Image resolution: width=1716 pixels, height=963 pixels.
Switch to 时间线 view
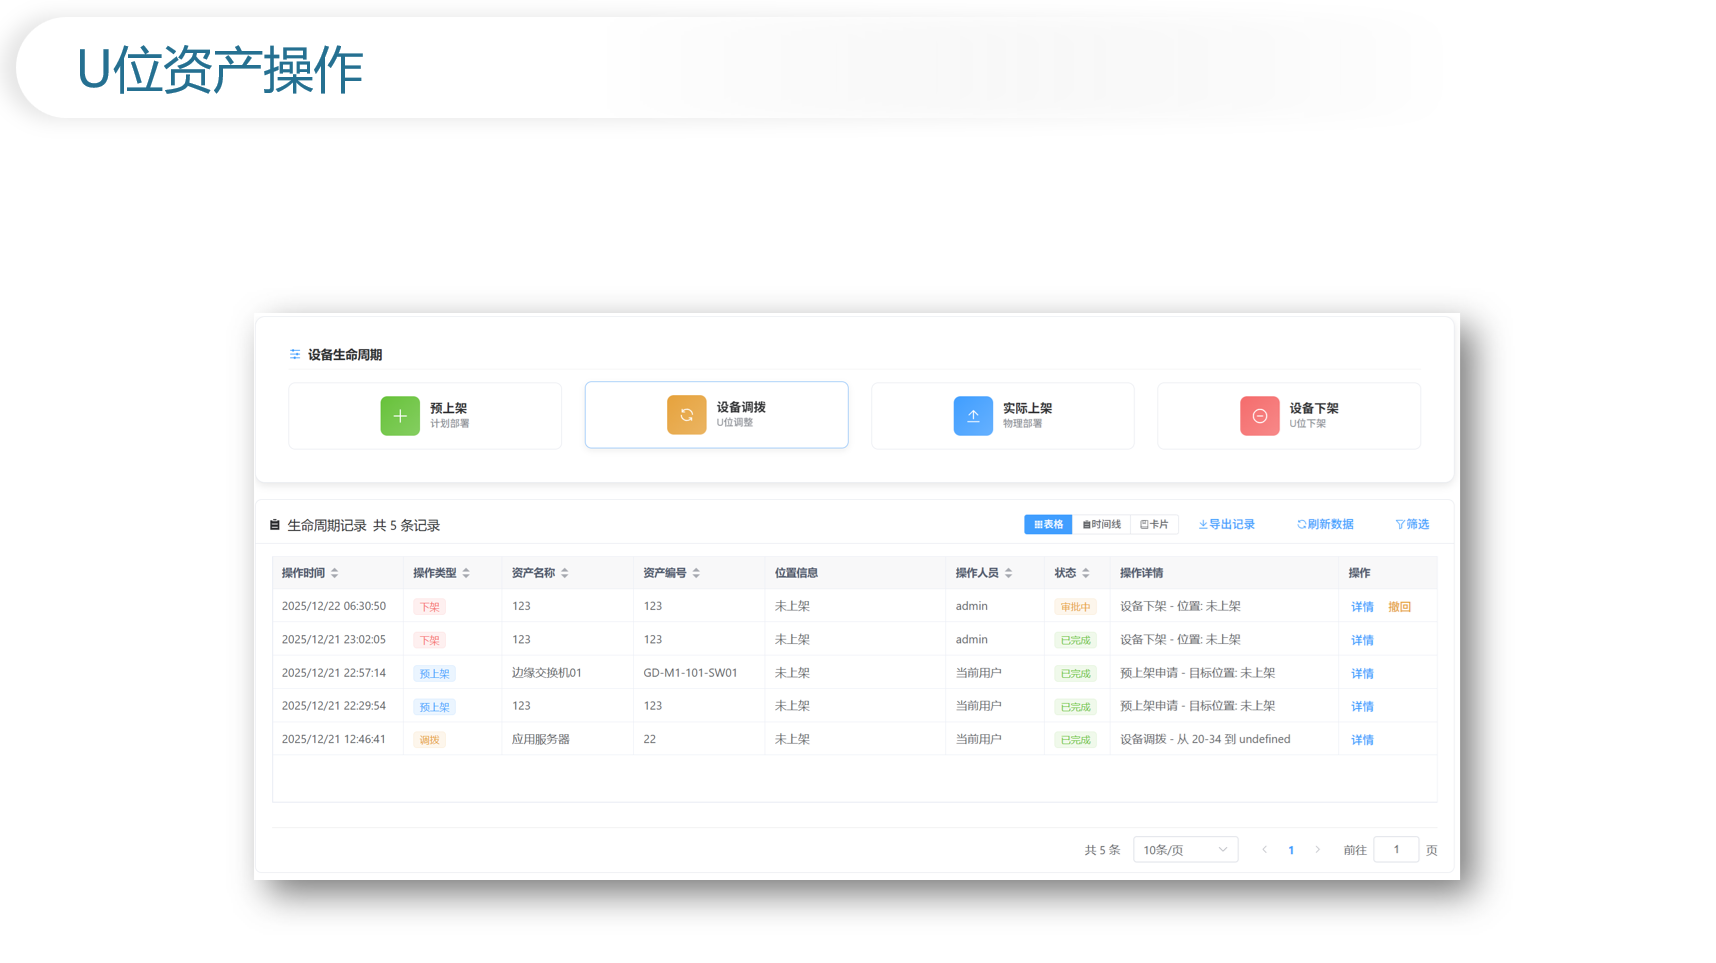pyautogui.click(x=1101, y=524)
